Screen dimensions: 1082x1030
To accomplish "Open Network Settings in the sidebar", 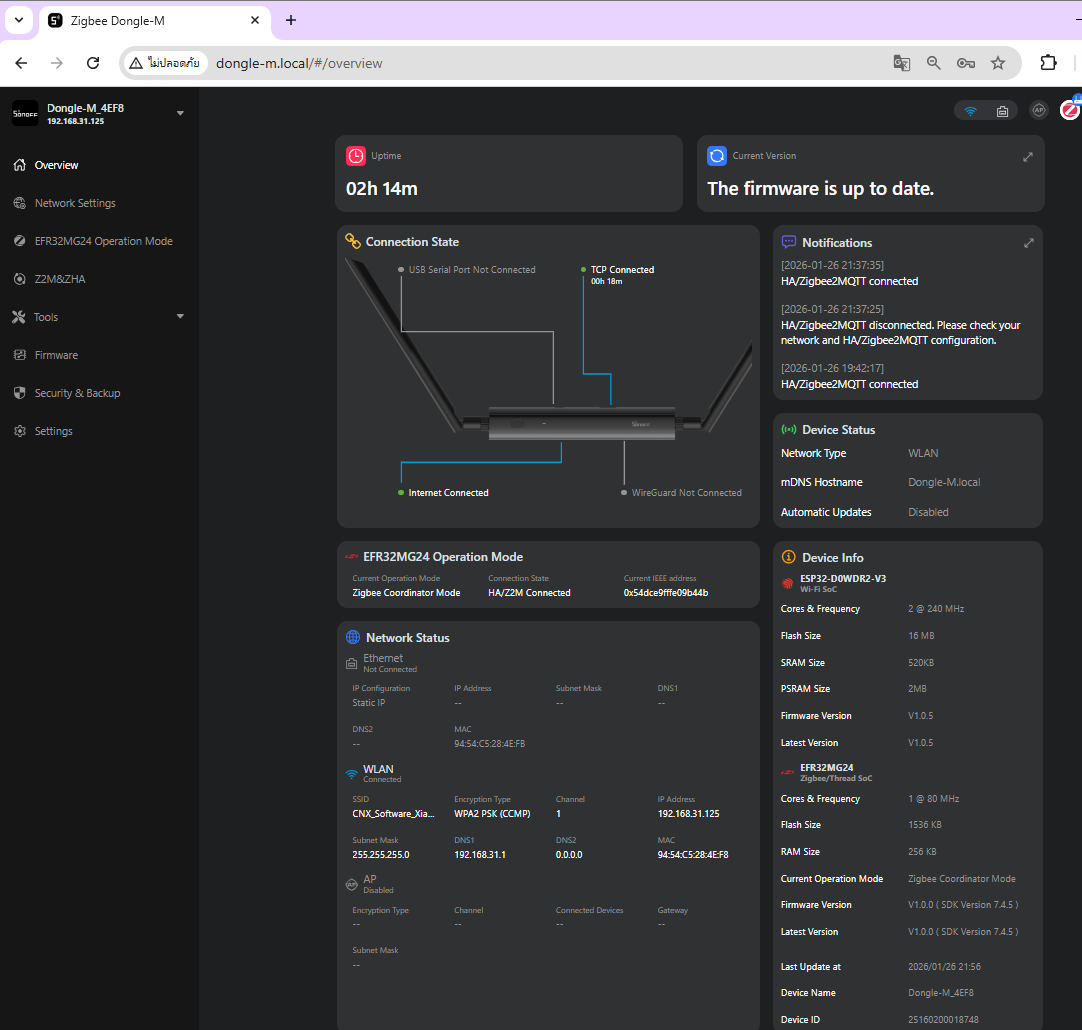I will 75,203.
